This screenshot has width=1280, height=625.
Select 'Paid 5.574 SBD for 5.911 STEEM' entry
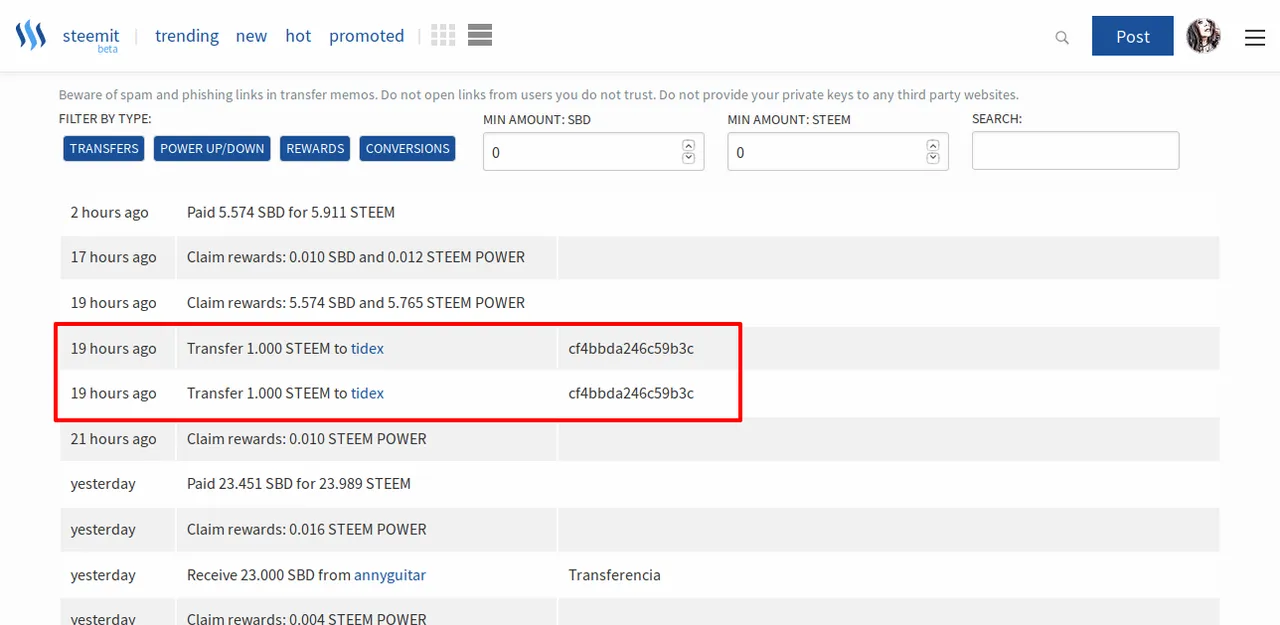pyautogui.click(x=291, y=212)
